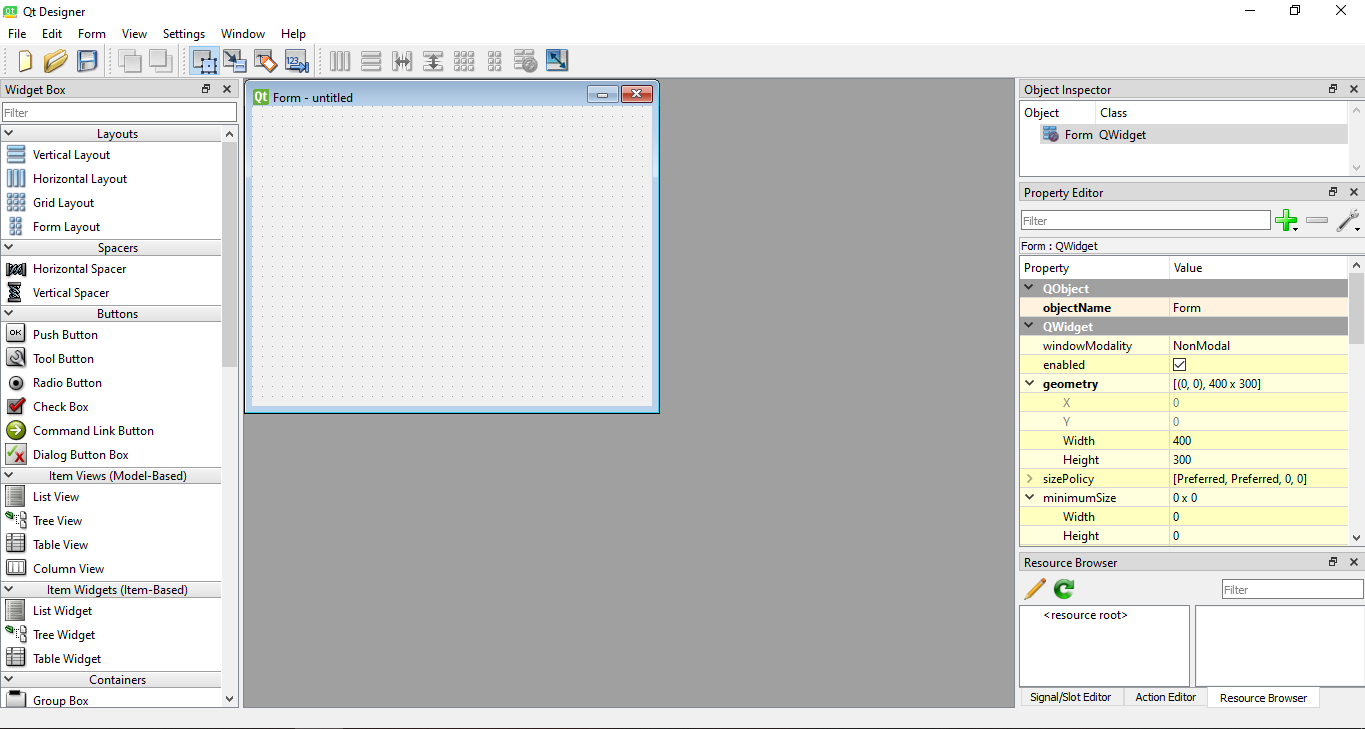Open the File menu
1365x729 pixels.
17,34
